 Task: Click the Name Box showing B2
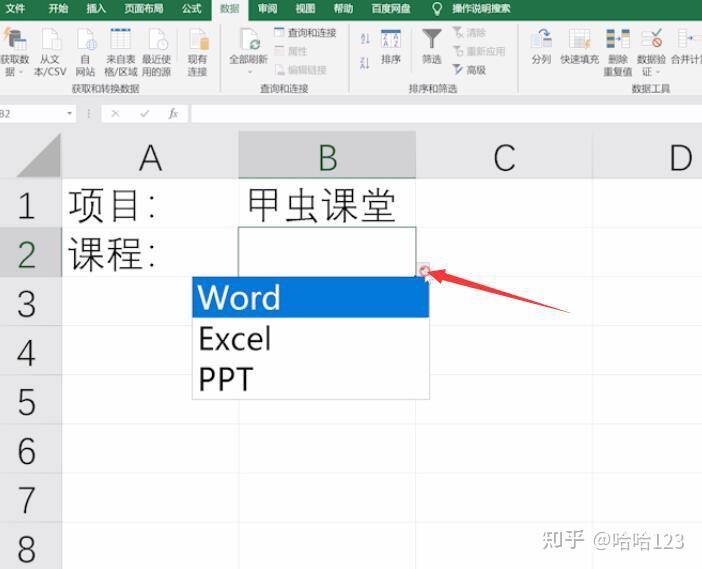coord(32,114)
